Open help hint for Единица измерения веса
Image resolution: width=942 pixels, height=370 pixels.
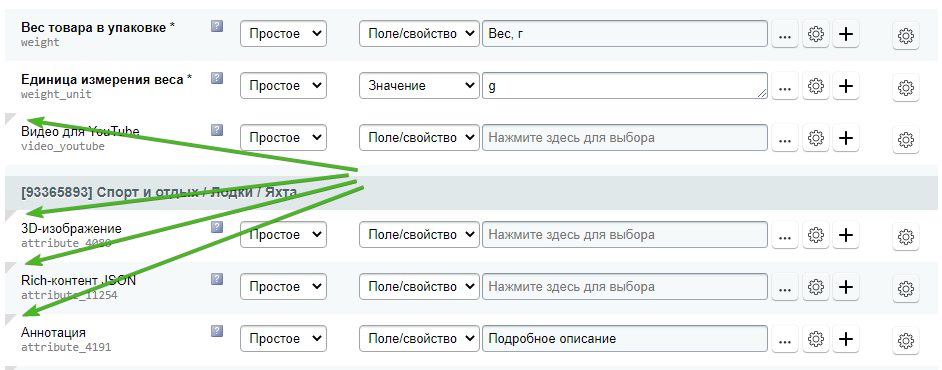point(217,78)
